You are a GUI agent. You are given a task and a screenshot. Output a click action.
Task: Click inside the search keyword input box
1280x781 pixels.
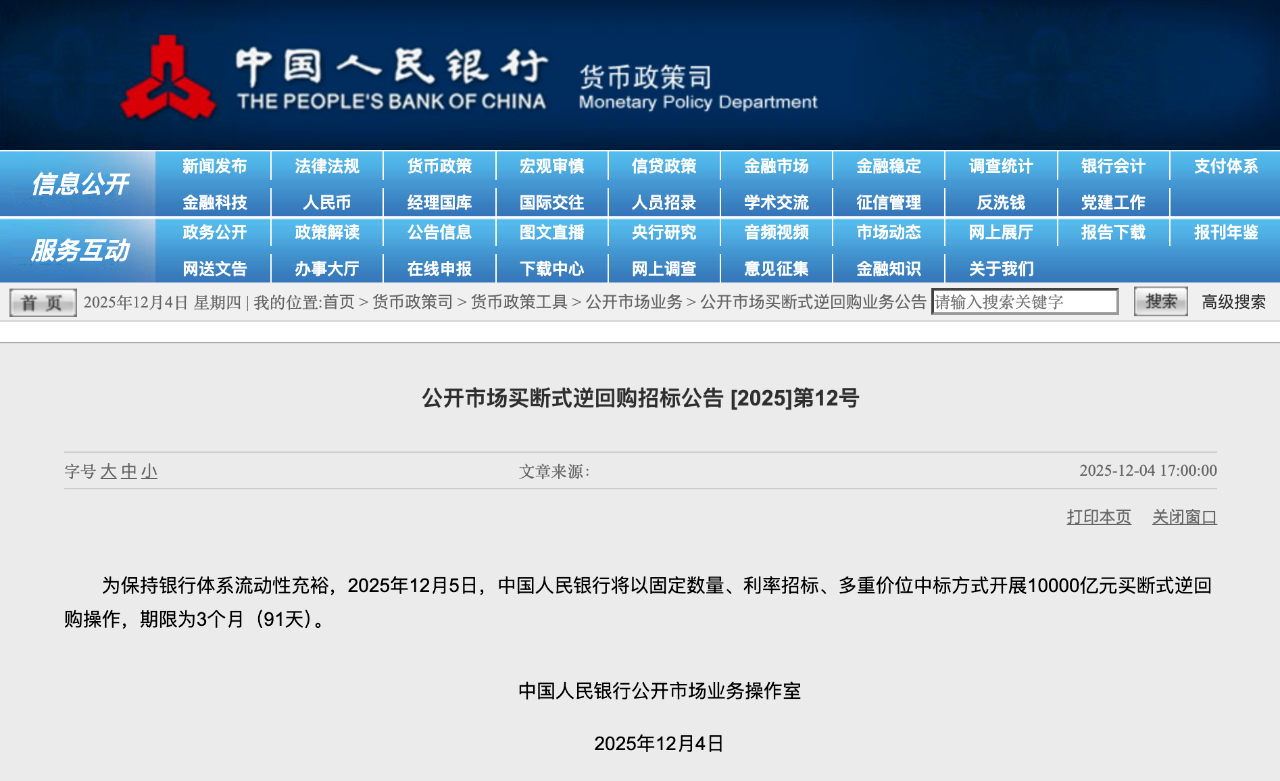pyautogui.click(x=1025, y=301)
